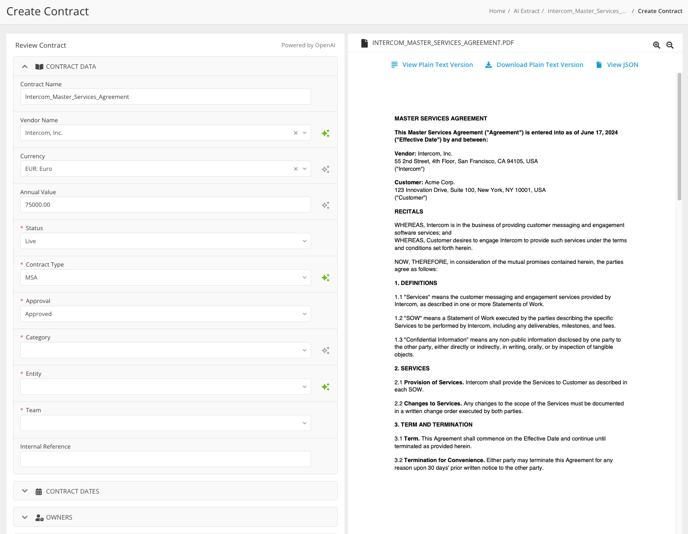Open the View JSON link

click(622, 65)
